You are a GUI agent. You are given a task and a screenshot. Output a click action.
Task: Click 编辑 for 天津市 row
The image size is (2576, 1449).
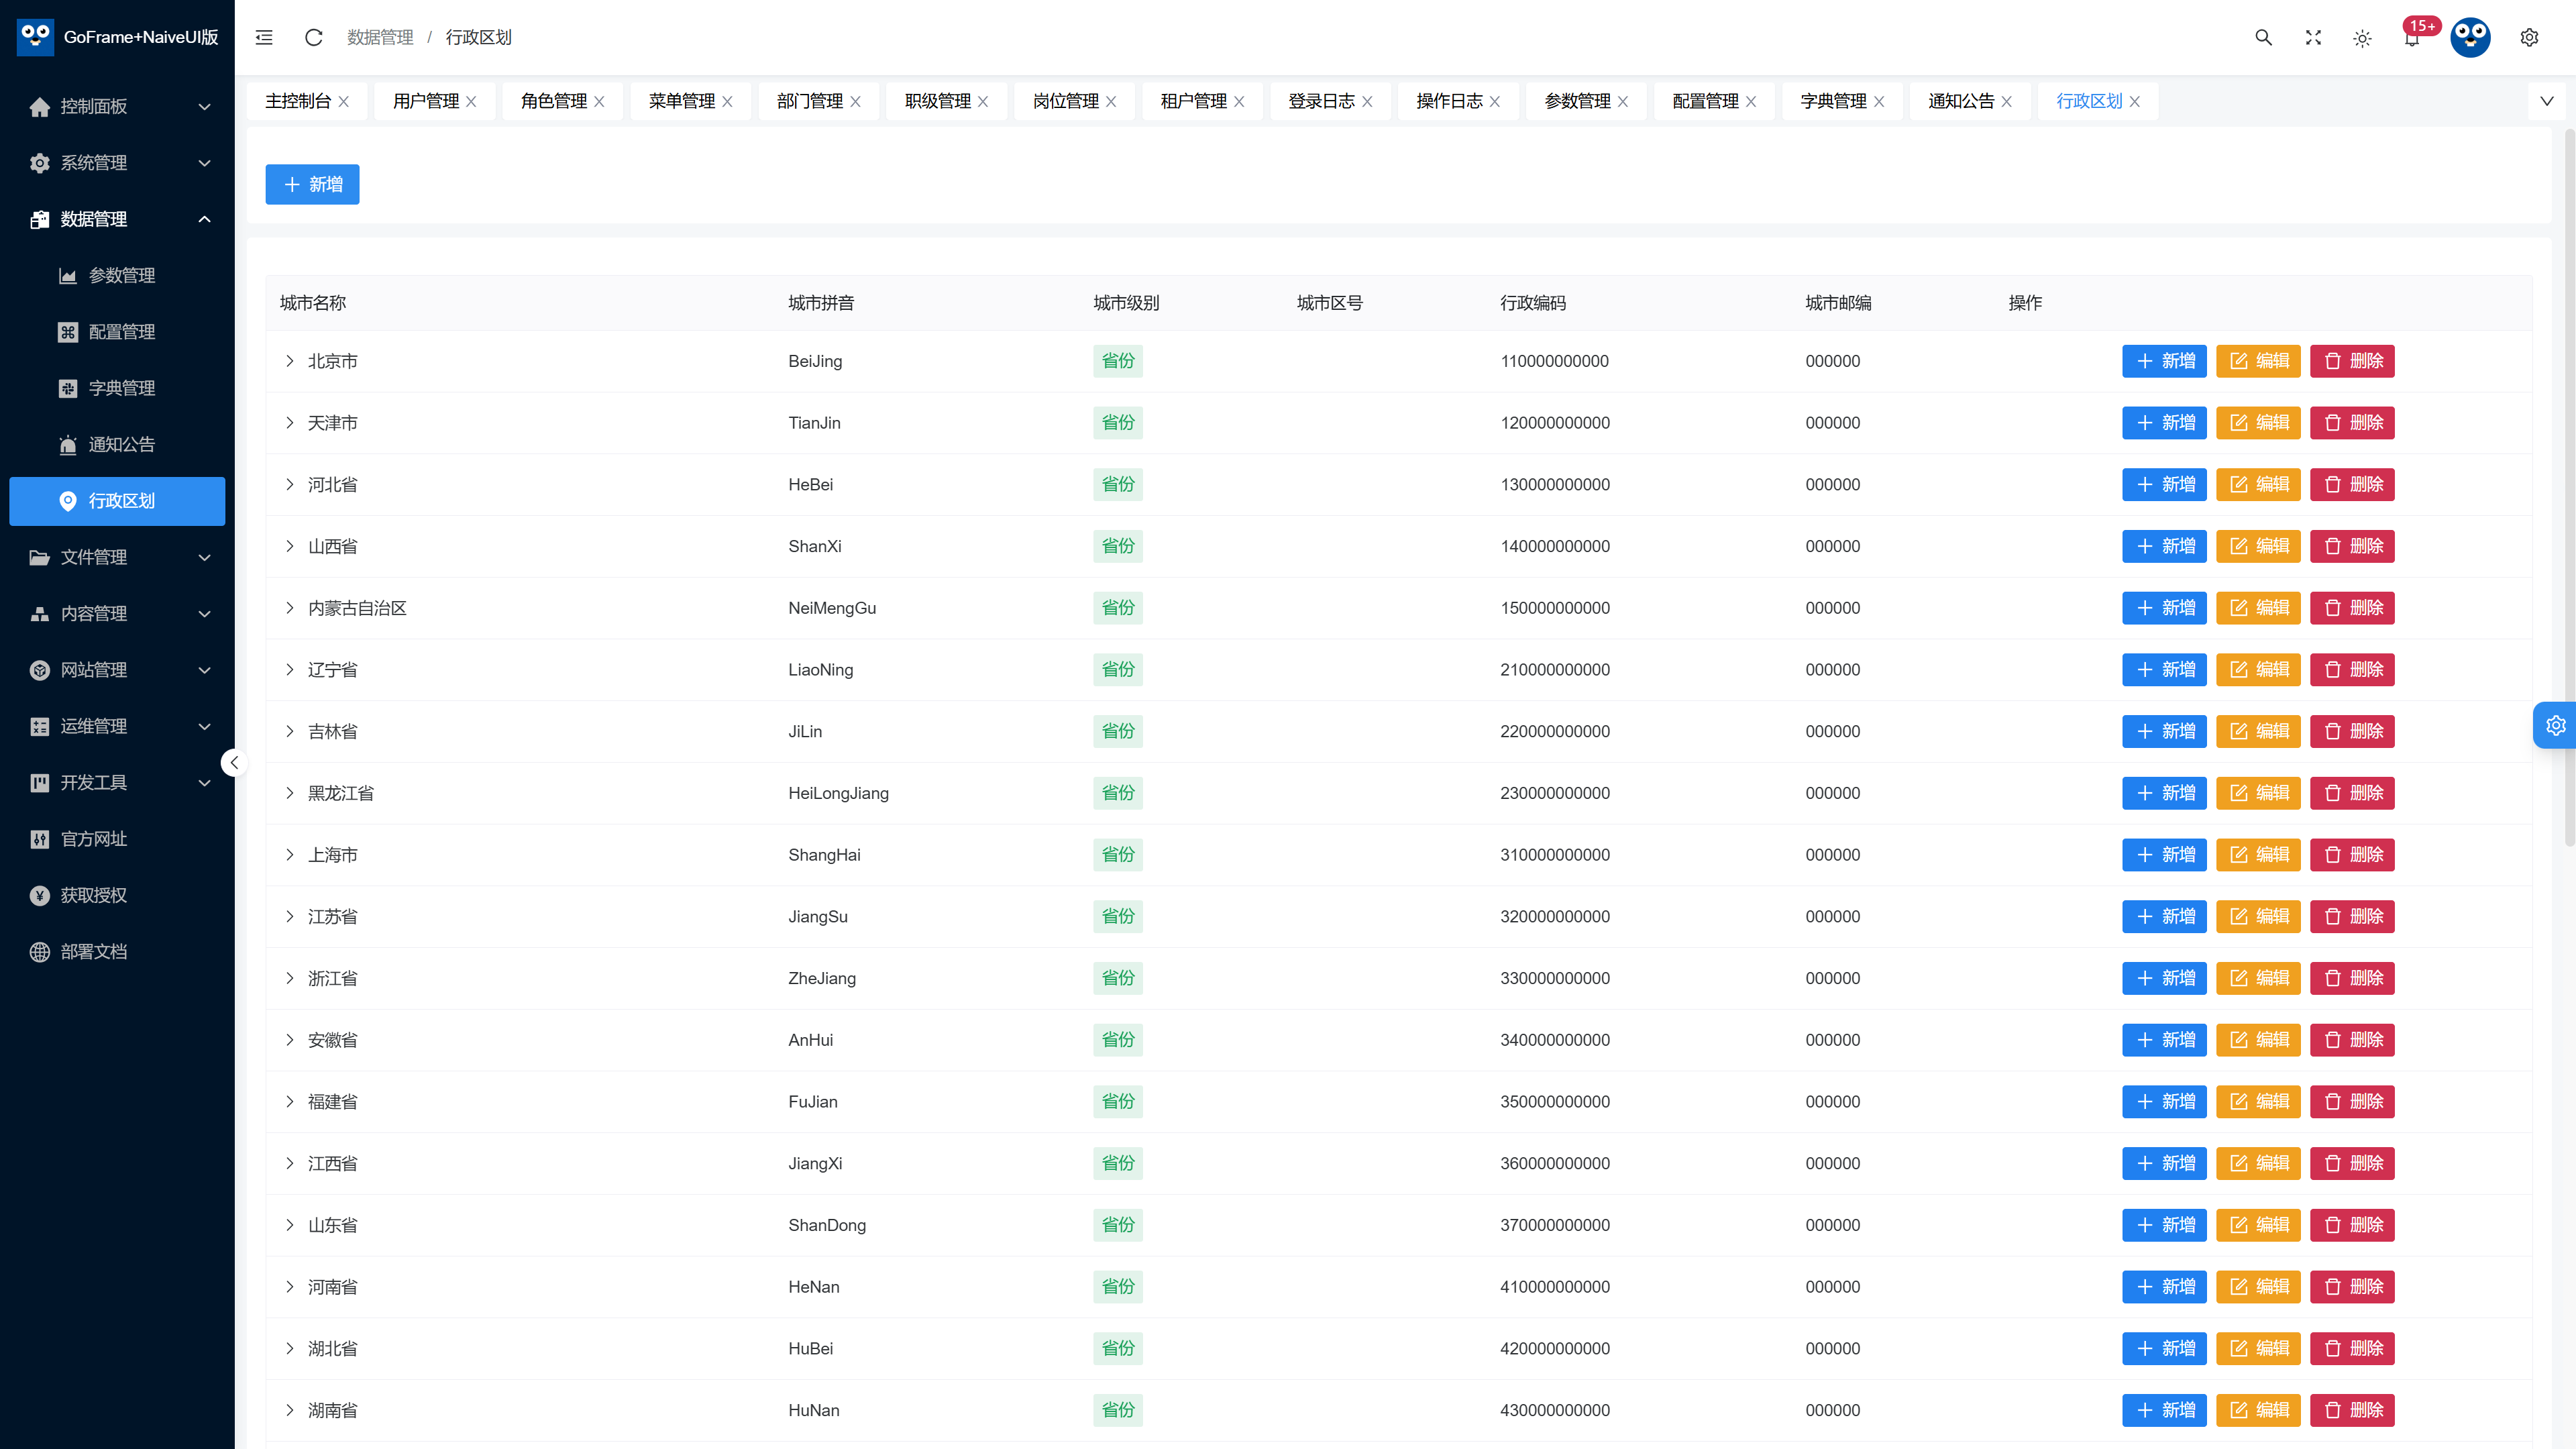coord(2258,423)
